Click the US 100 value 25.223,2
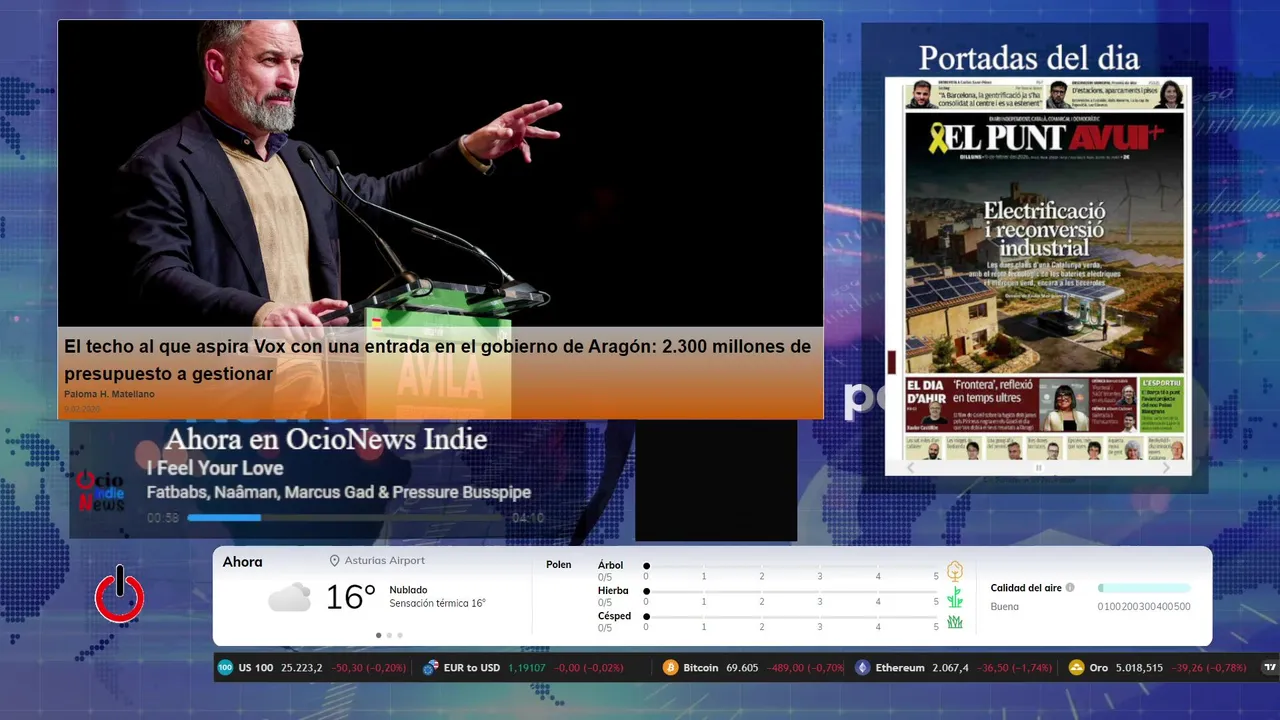 tap(302, 667)
